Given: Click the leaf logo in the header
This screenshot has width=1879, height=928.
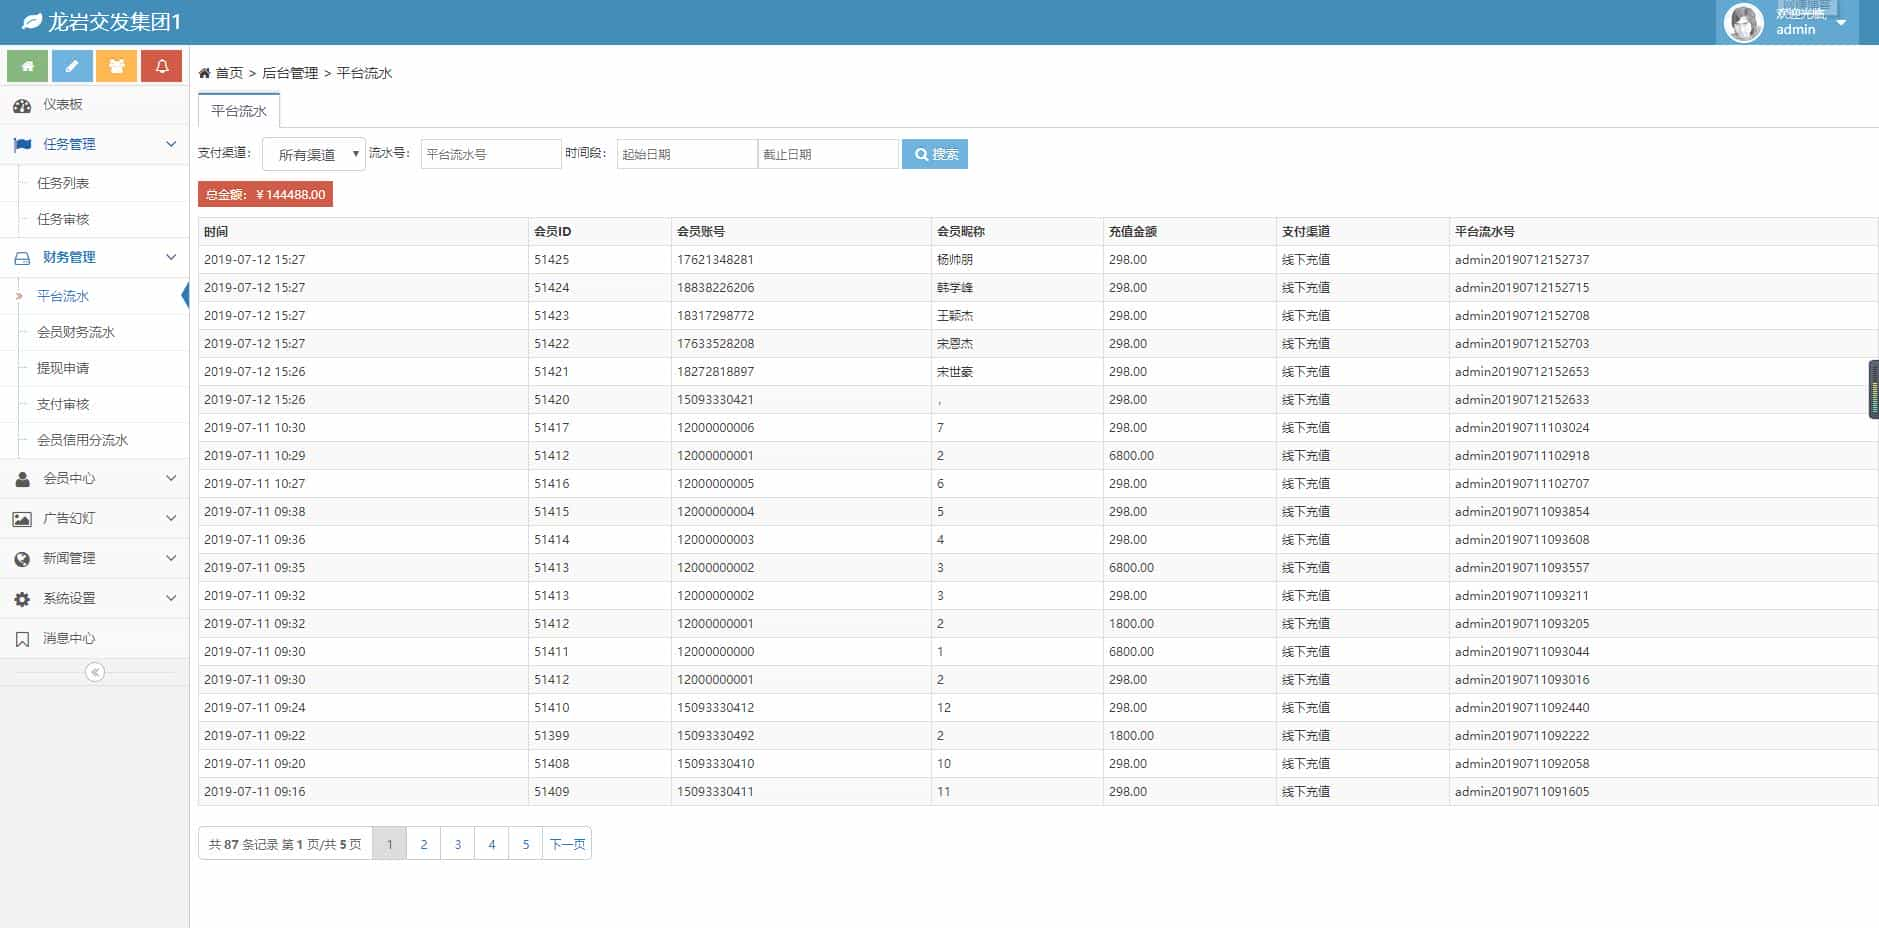Looking at the screenshot, I should tap(32, 21).
